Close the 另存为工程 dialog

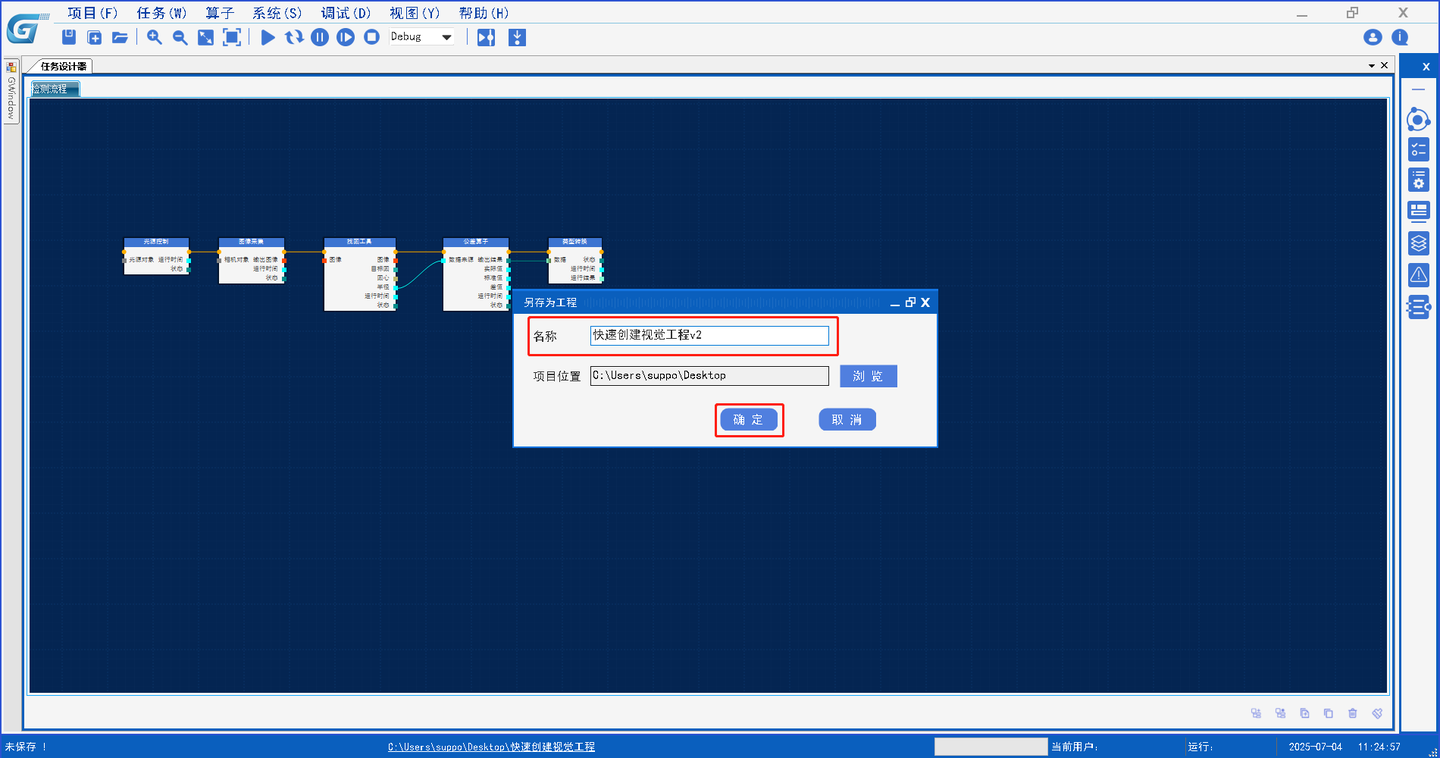pyautogui.click(x=925, y=302)
